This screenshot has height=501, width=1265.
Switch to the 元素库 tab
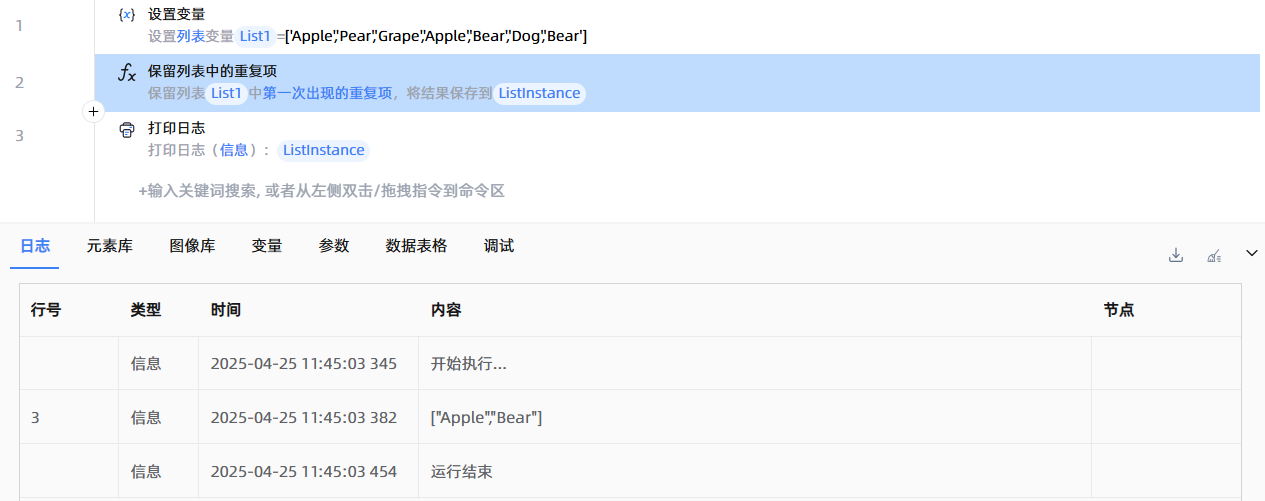tap(110, 246)
